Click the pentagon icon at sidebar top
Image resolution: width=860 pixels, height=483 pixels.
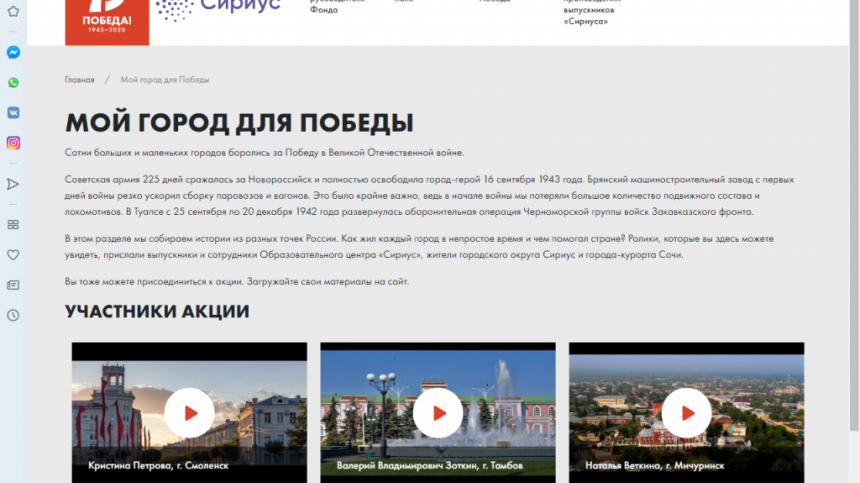(13, 11)
